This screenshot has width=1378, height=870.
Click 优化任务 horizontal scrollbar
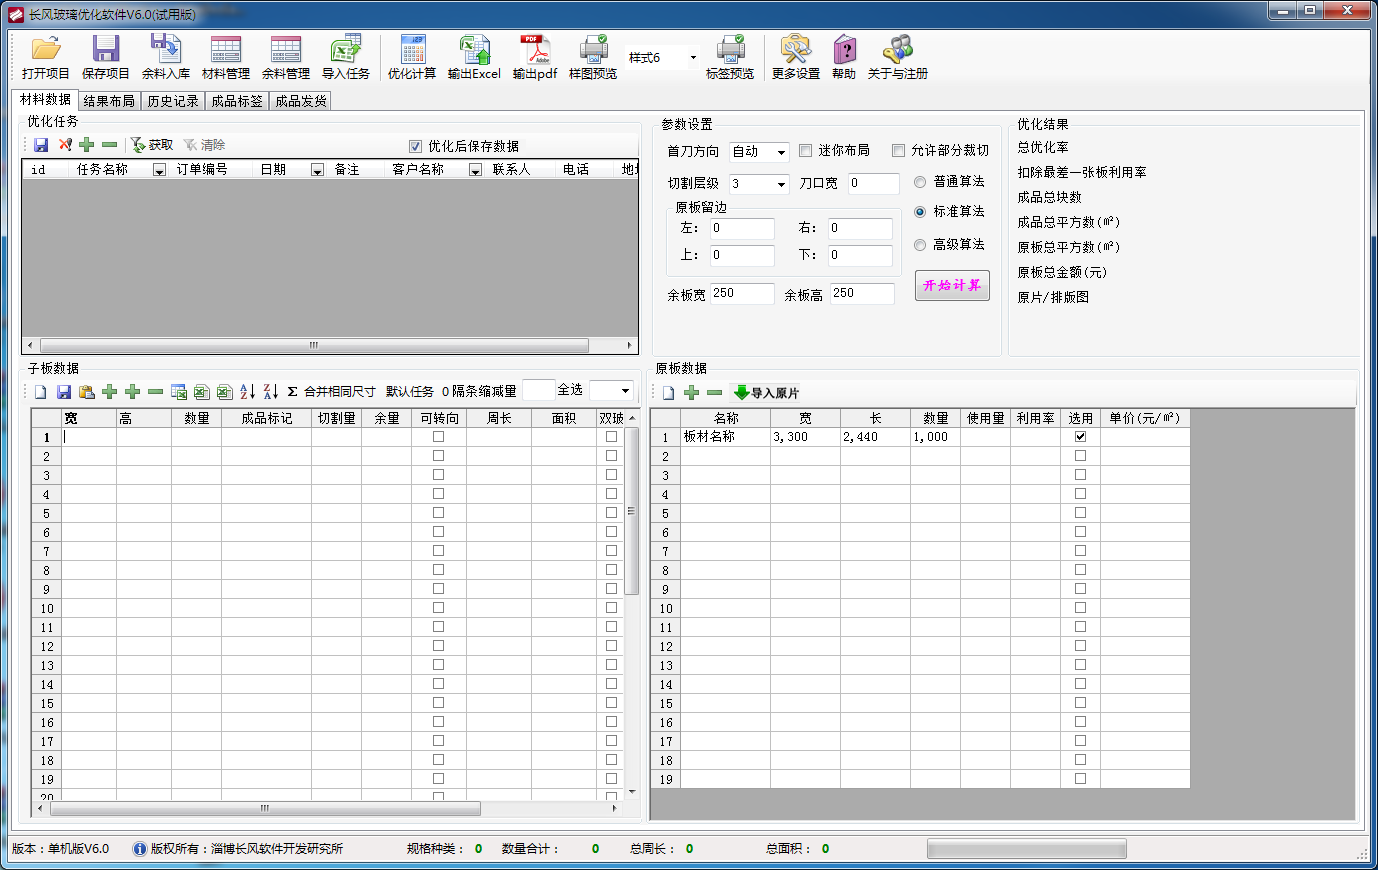[330, 345]
